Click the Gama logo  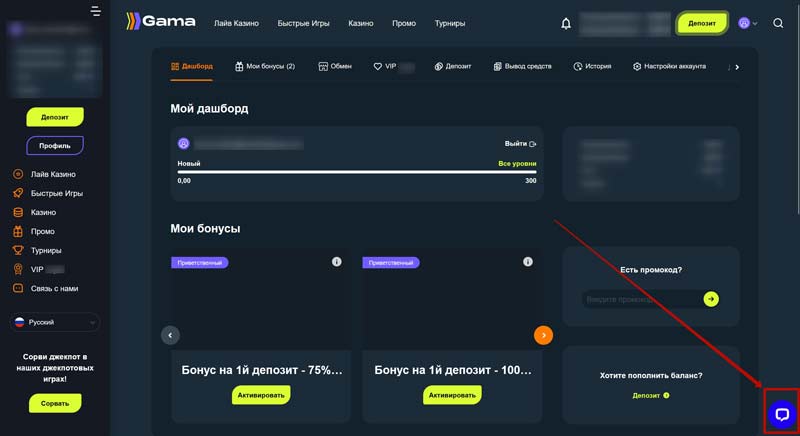pyautogui.click(x=160, y=21)
